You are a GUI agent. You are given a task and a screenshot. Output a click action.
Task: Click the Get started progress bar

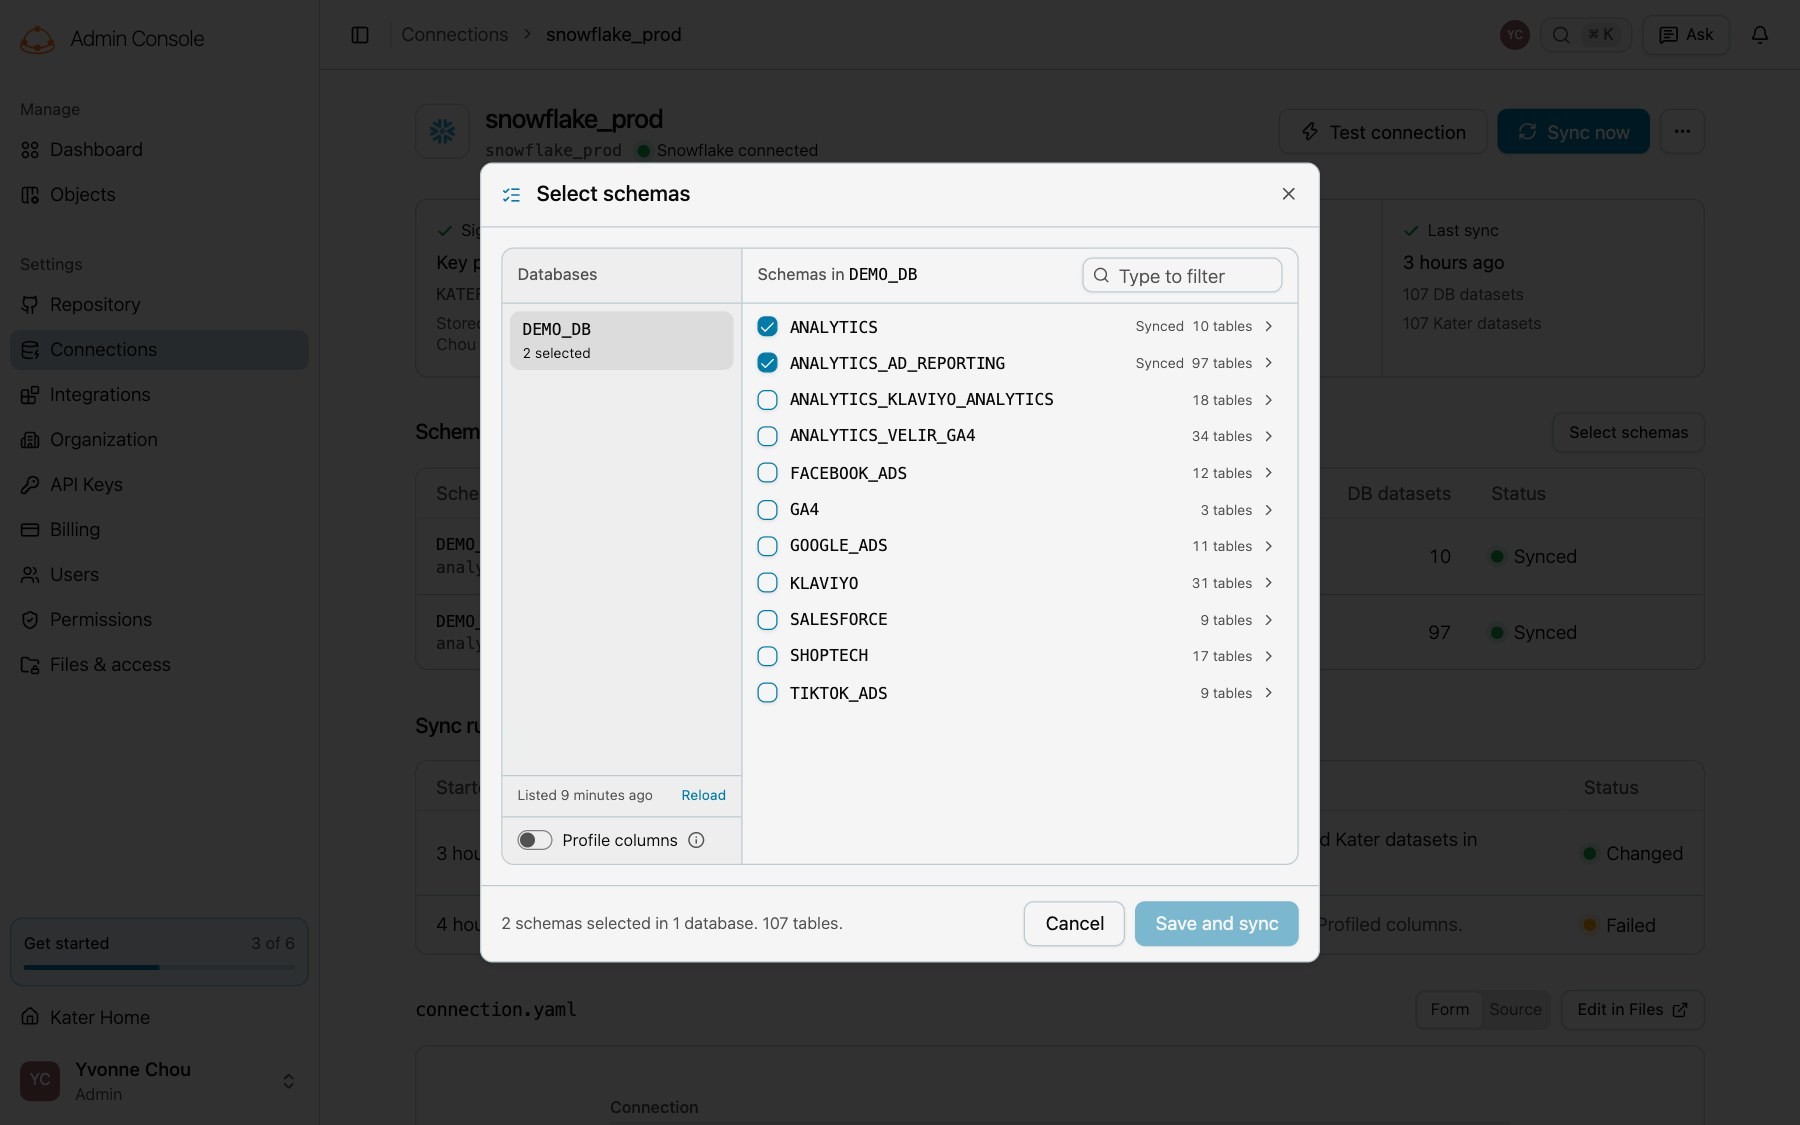click(159, 967)
